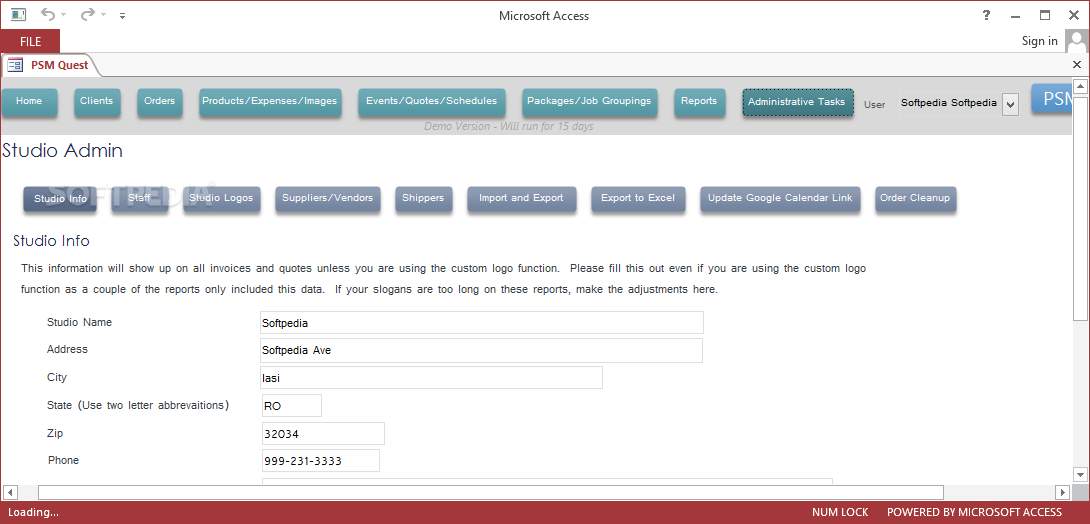This screenshot has height=524, width=1090.
Task: Click the horizontal scrollbar right arrow
Action: click(x=1061, y=492)
